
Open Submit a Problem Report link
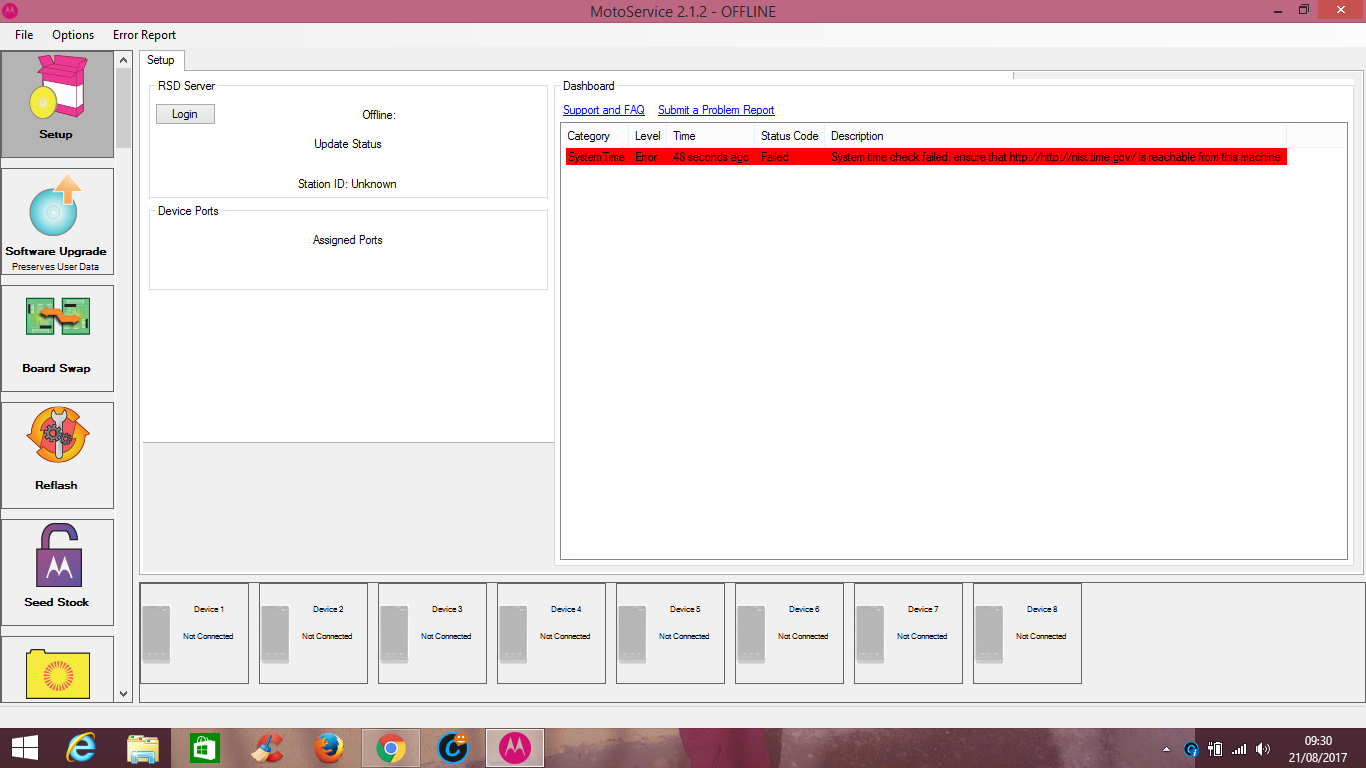tap(716, 110)
